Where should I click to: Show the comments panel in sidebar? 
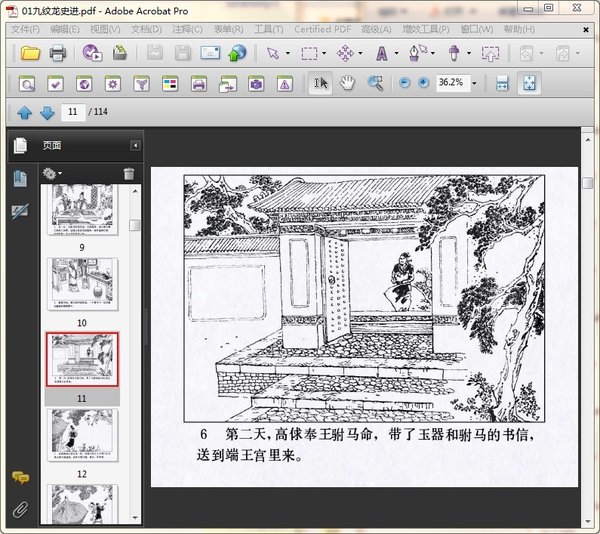(x=20, y=477)
